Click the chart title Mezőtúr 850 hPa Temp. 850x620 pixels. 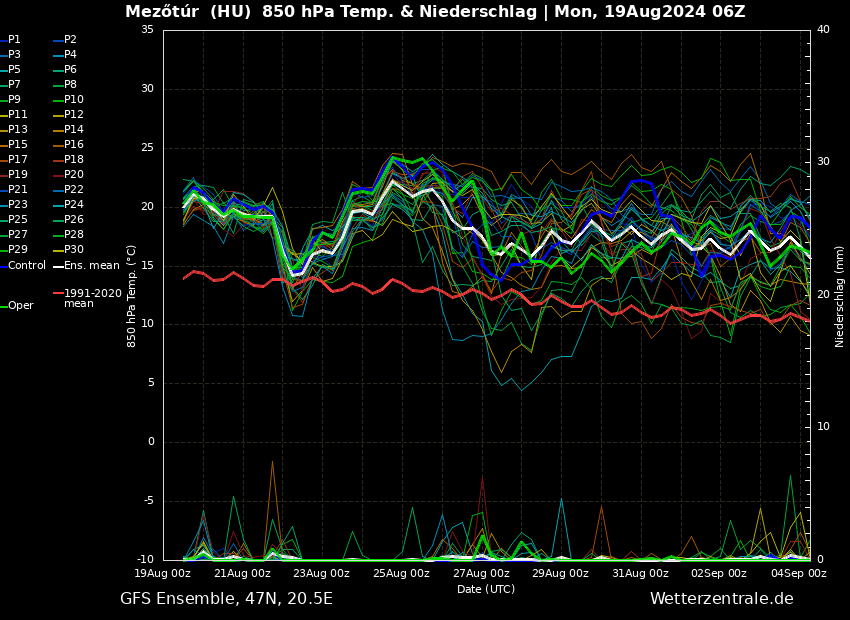tap(435, 12)
